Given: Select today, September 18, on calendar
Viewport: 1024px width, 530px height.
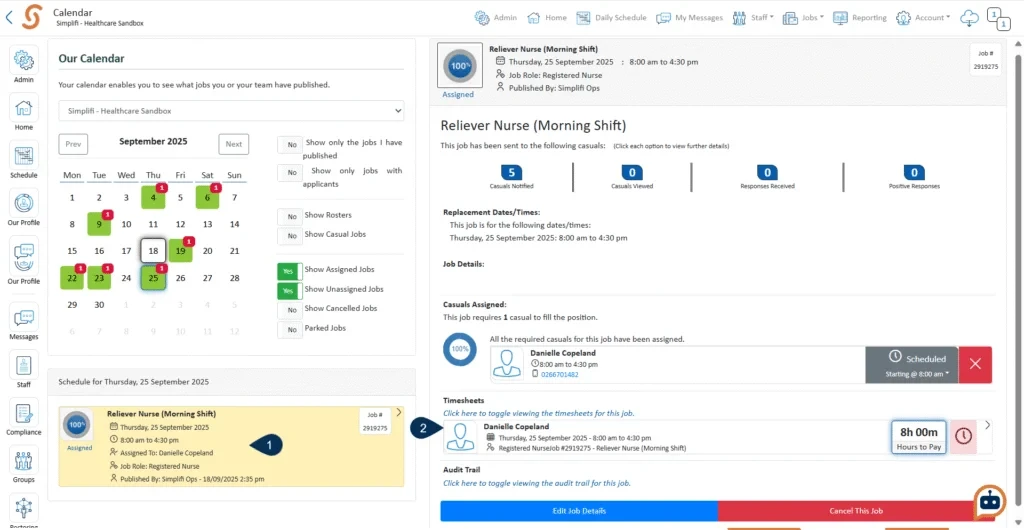Looking at the screenshot, I should (x=153, y=251).
